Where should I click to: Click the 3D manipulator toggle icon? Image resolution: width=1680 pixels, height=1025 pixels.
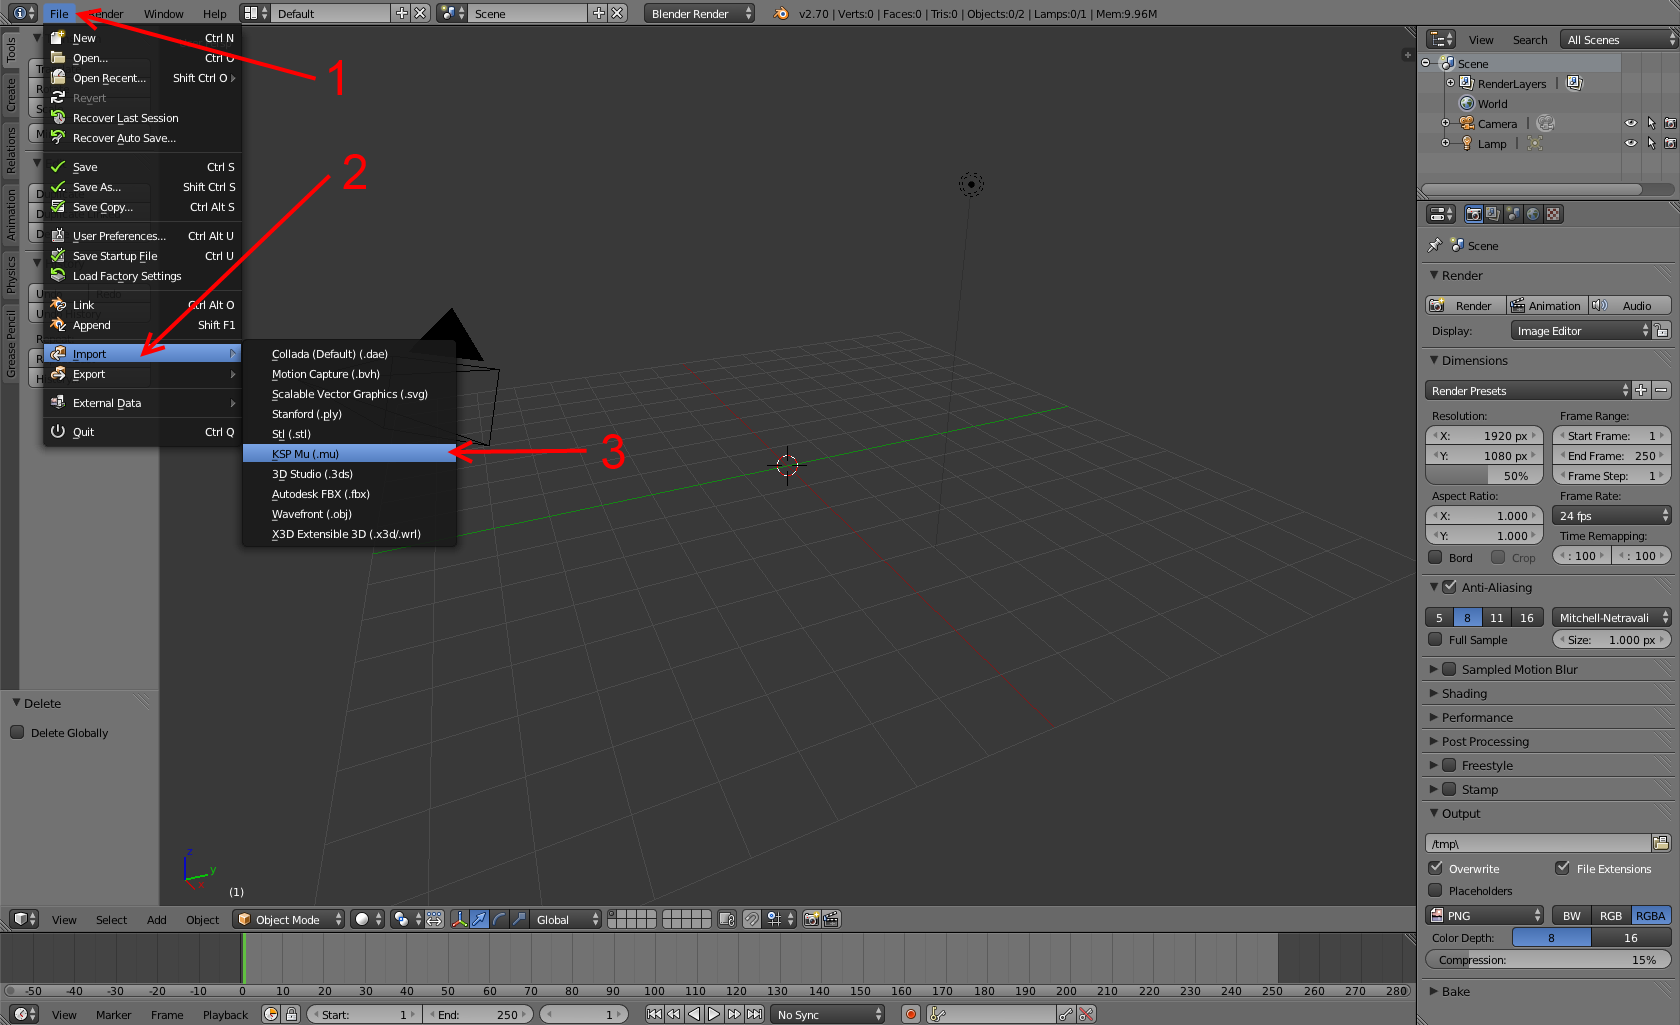coord(459,919)
